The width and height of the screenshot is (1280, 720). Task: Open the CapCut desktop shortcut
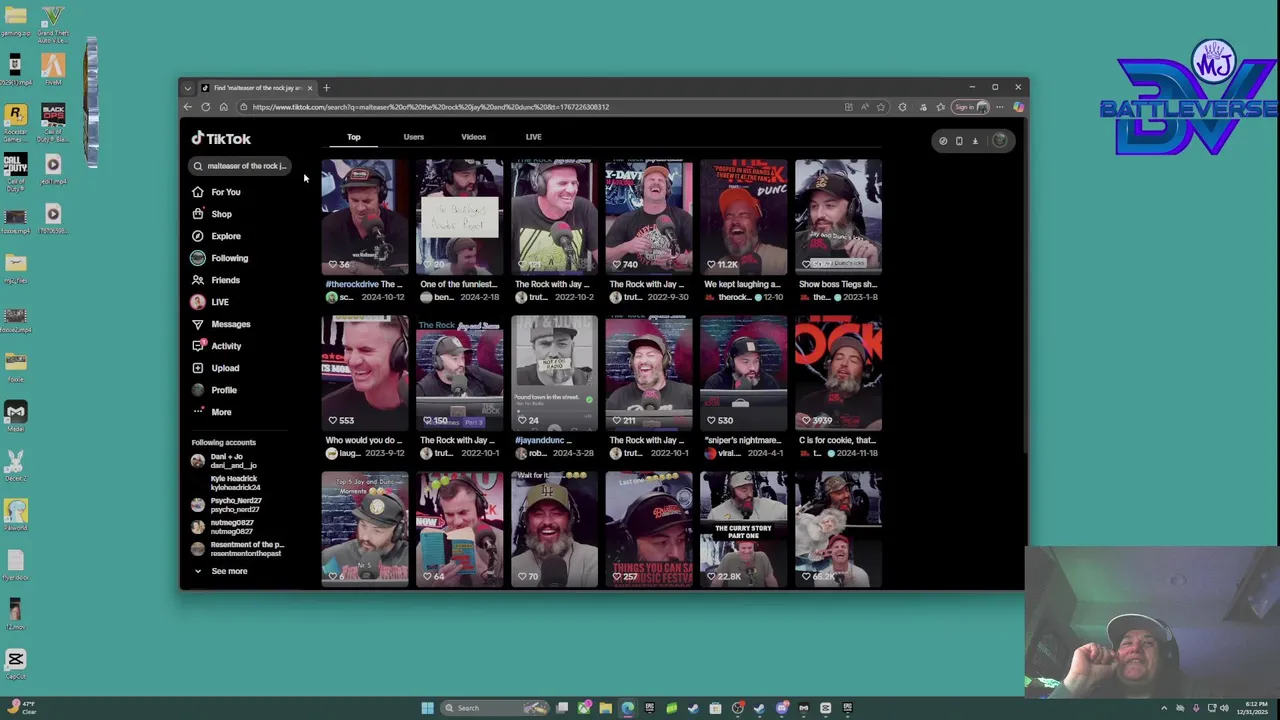point(15,664)
